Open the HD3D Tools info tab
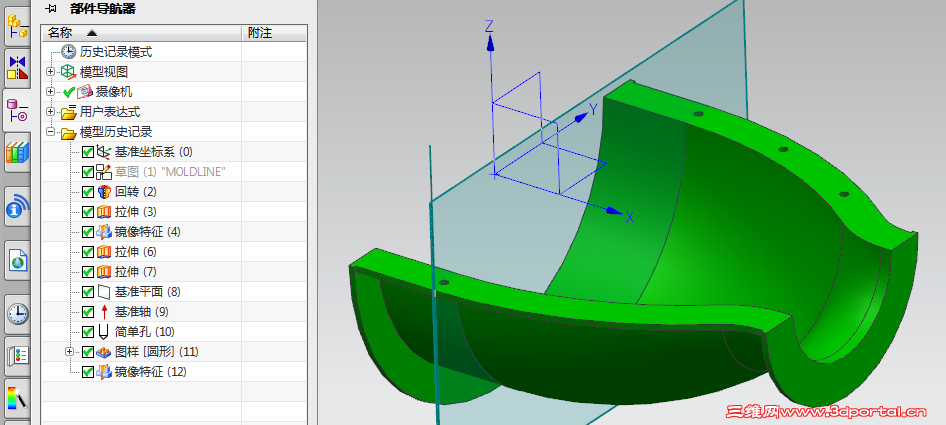946x425 pixels. click(x=18, y=206)
